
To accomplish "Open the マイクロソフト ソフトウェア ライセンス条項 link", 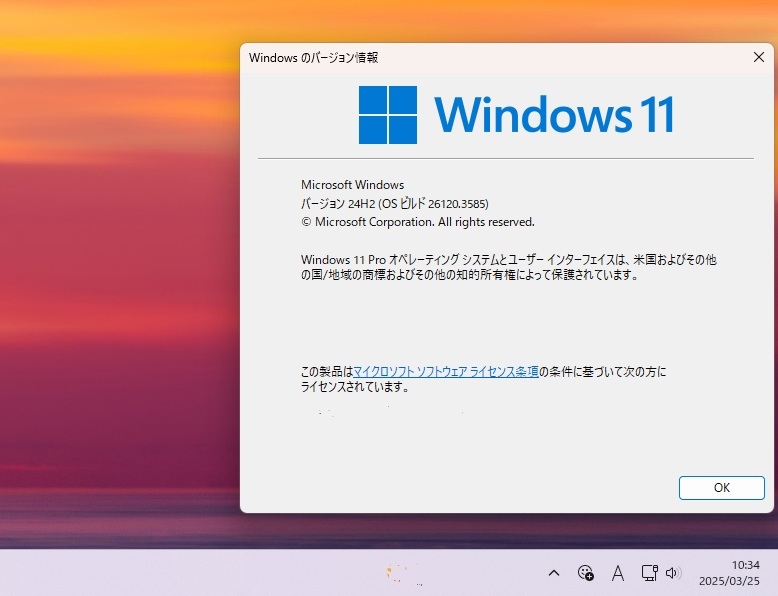I will [x=446, y=372].
